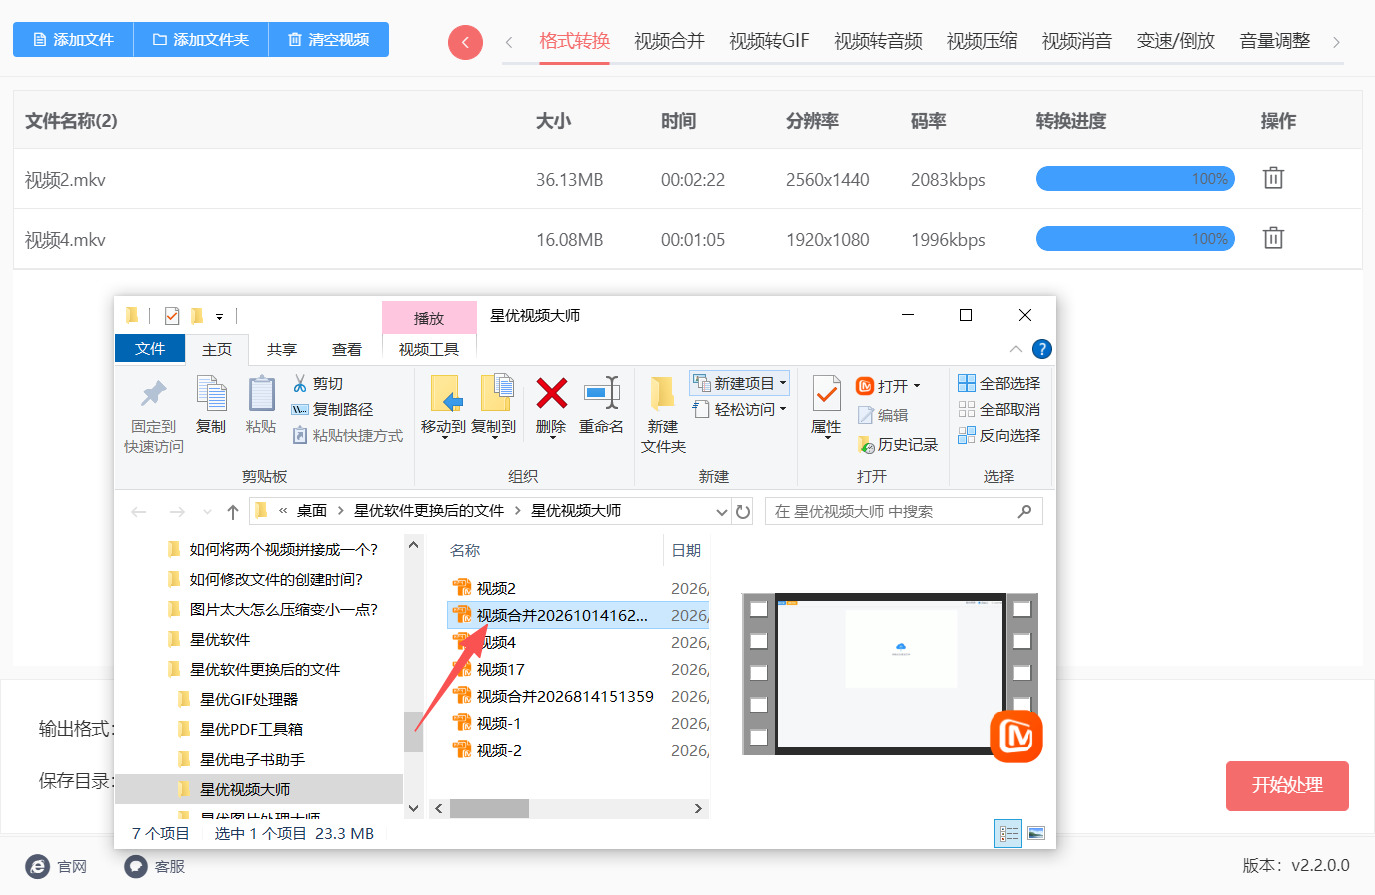
Task: Click the 粘贴 clipboard icon
Action: (x=261, y=392)
